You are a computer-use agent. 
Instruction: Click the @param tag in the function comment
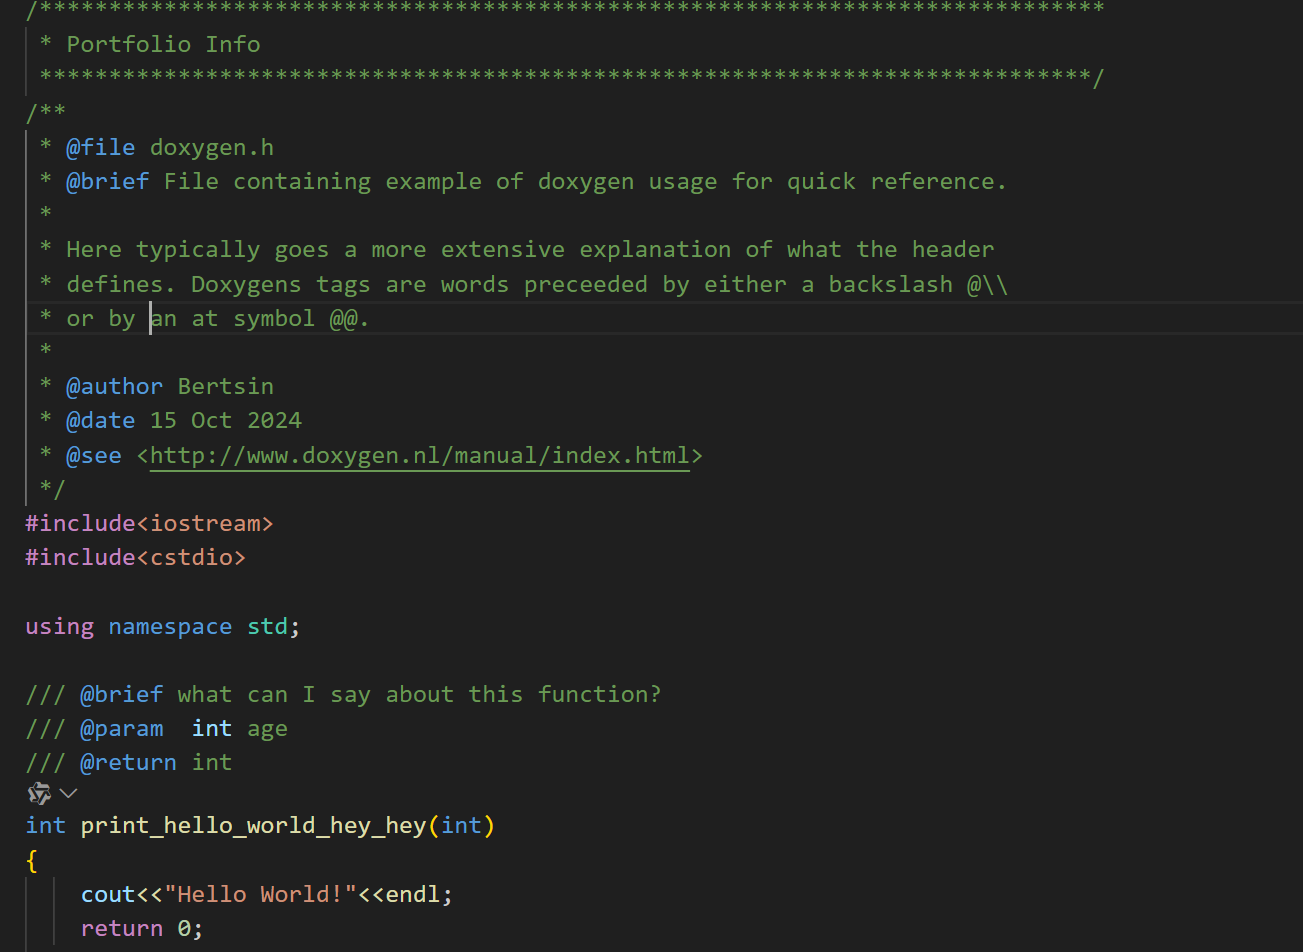tap(121, 729)
